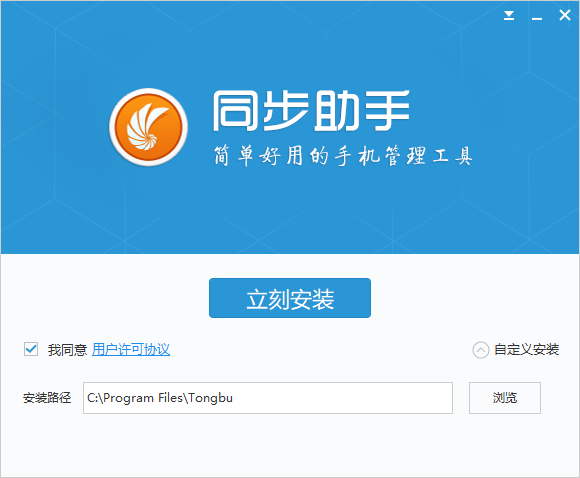This screenshot has height=478, width=580.
Task: Focus the install path input field
Action: pos(268,398)
